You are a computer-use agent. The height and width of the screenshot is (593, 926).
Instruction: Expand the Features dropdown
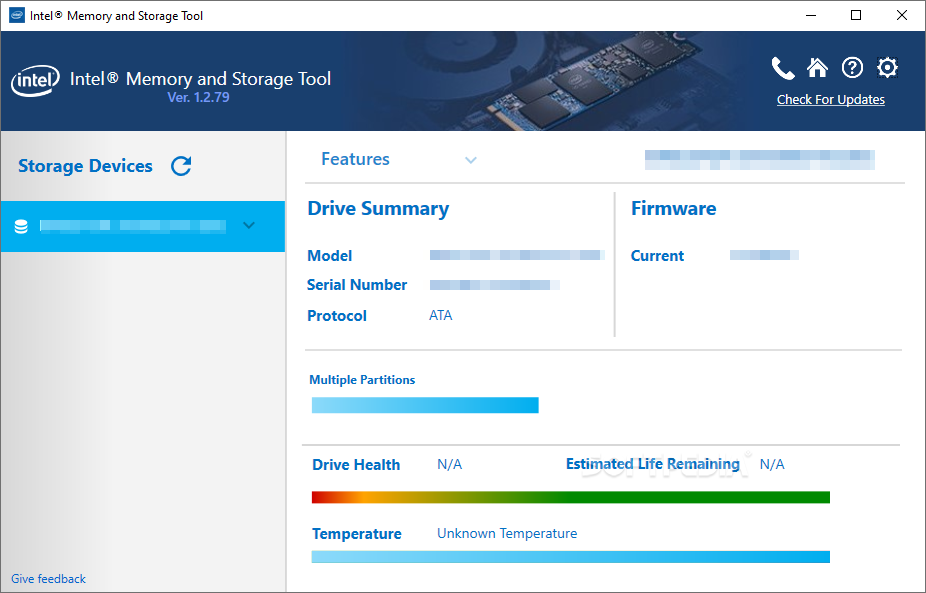399,159
